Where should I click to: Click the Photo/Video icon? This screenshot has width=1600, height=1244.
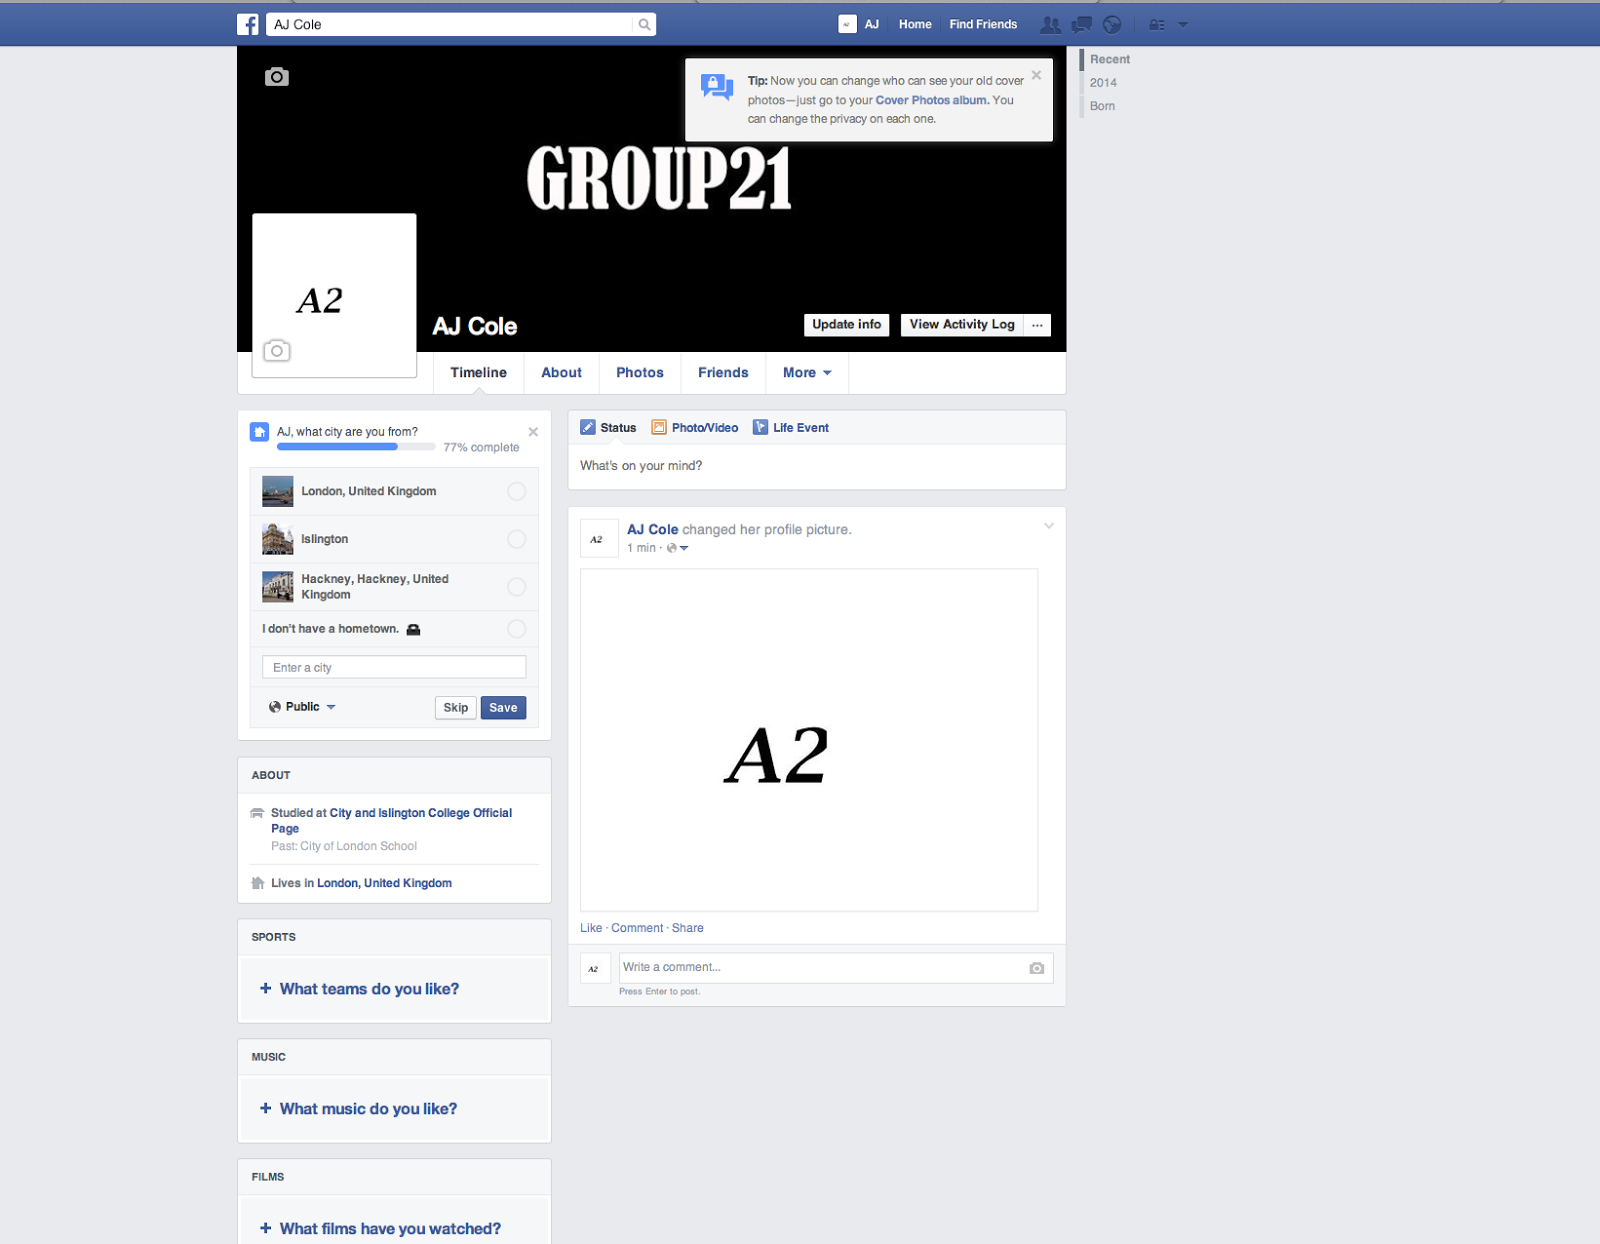click(659, 427)
